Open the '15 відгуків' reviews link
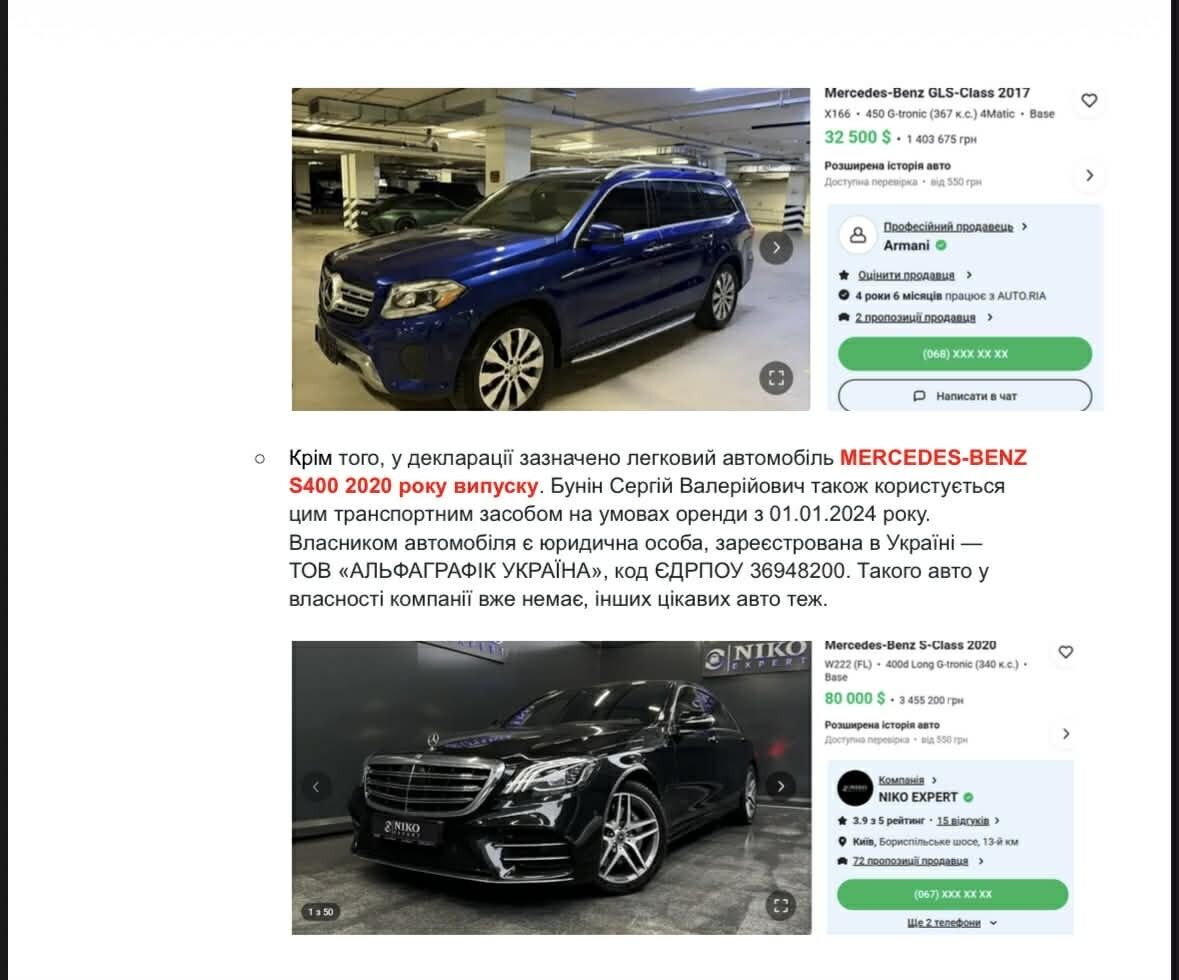Image resolution: width=1179 pixels, height=980 pixels. 962,821
